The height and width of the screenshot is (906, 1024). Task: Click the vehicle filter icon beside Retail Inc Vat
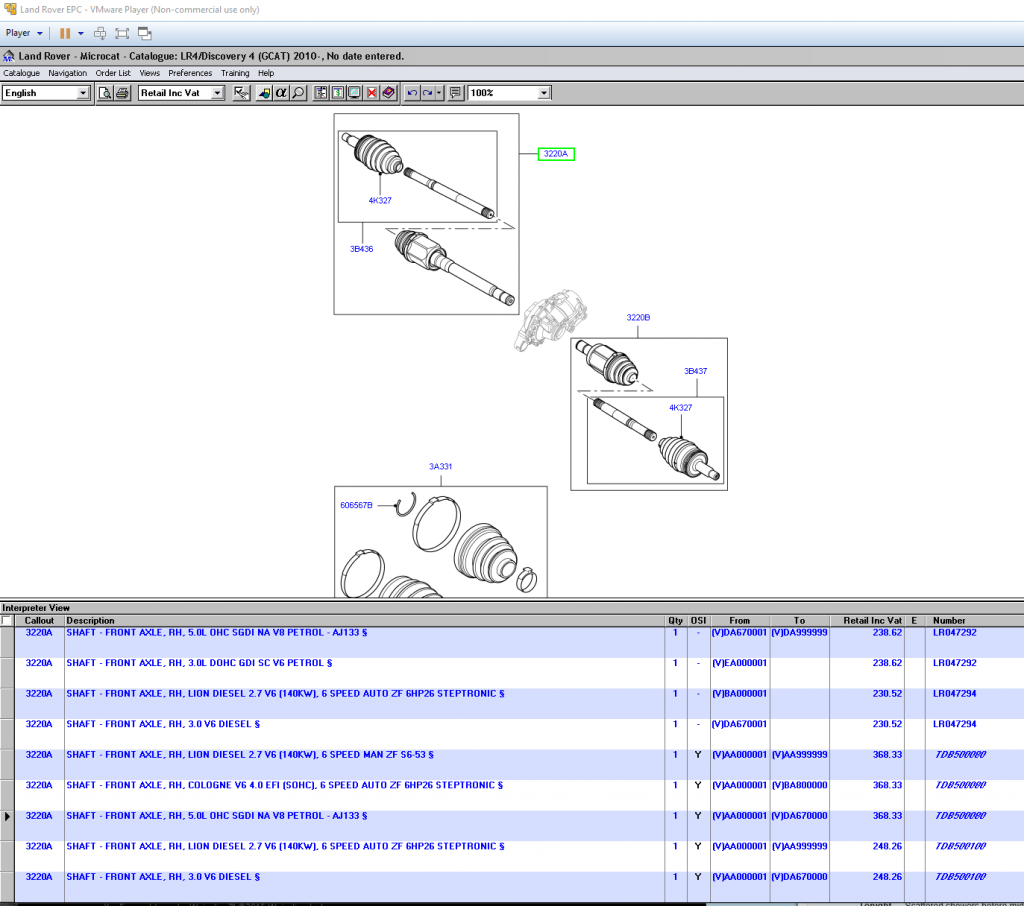click(x=241, y=93)
